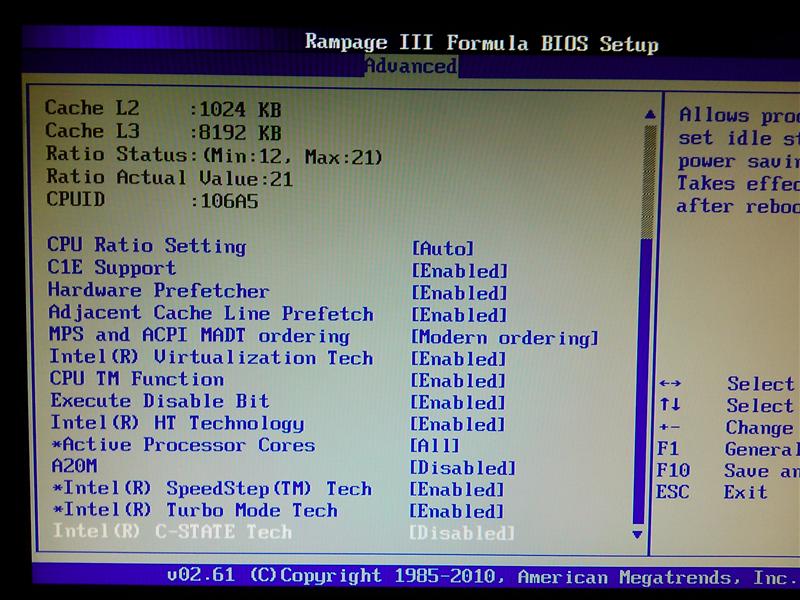Open MPS and ACPI MADT Modern ordering option

[505, 337]
